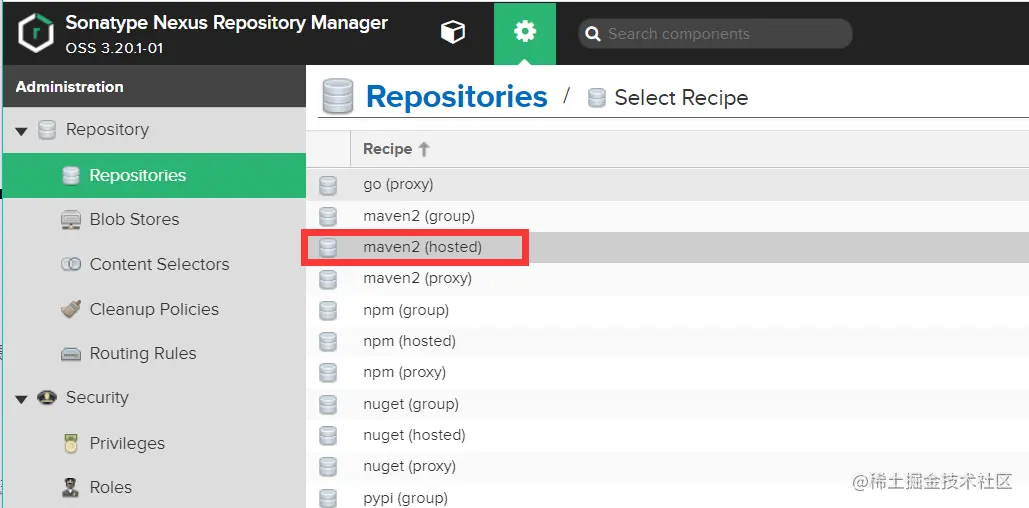The width and height of the screenshot is (1029, 508).
Task: Open the Browse cube icon
Action: click(x=453, y=32)
